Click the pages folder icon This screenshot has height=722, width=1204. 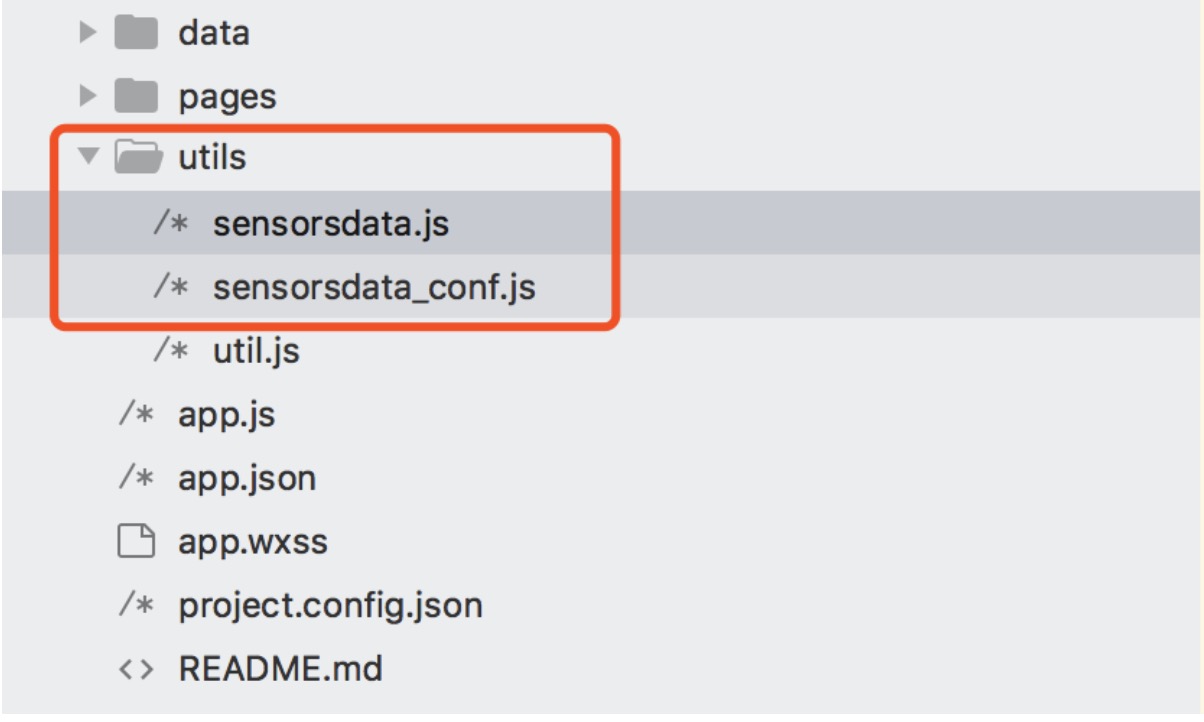137,97
